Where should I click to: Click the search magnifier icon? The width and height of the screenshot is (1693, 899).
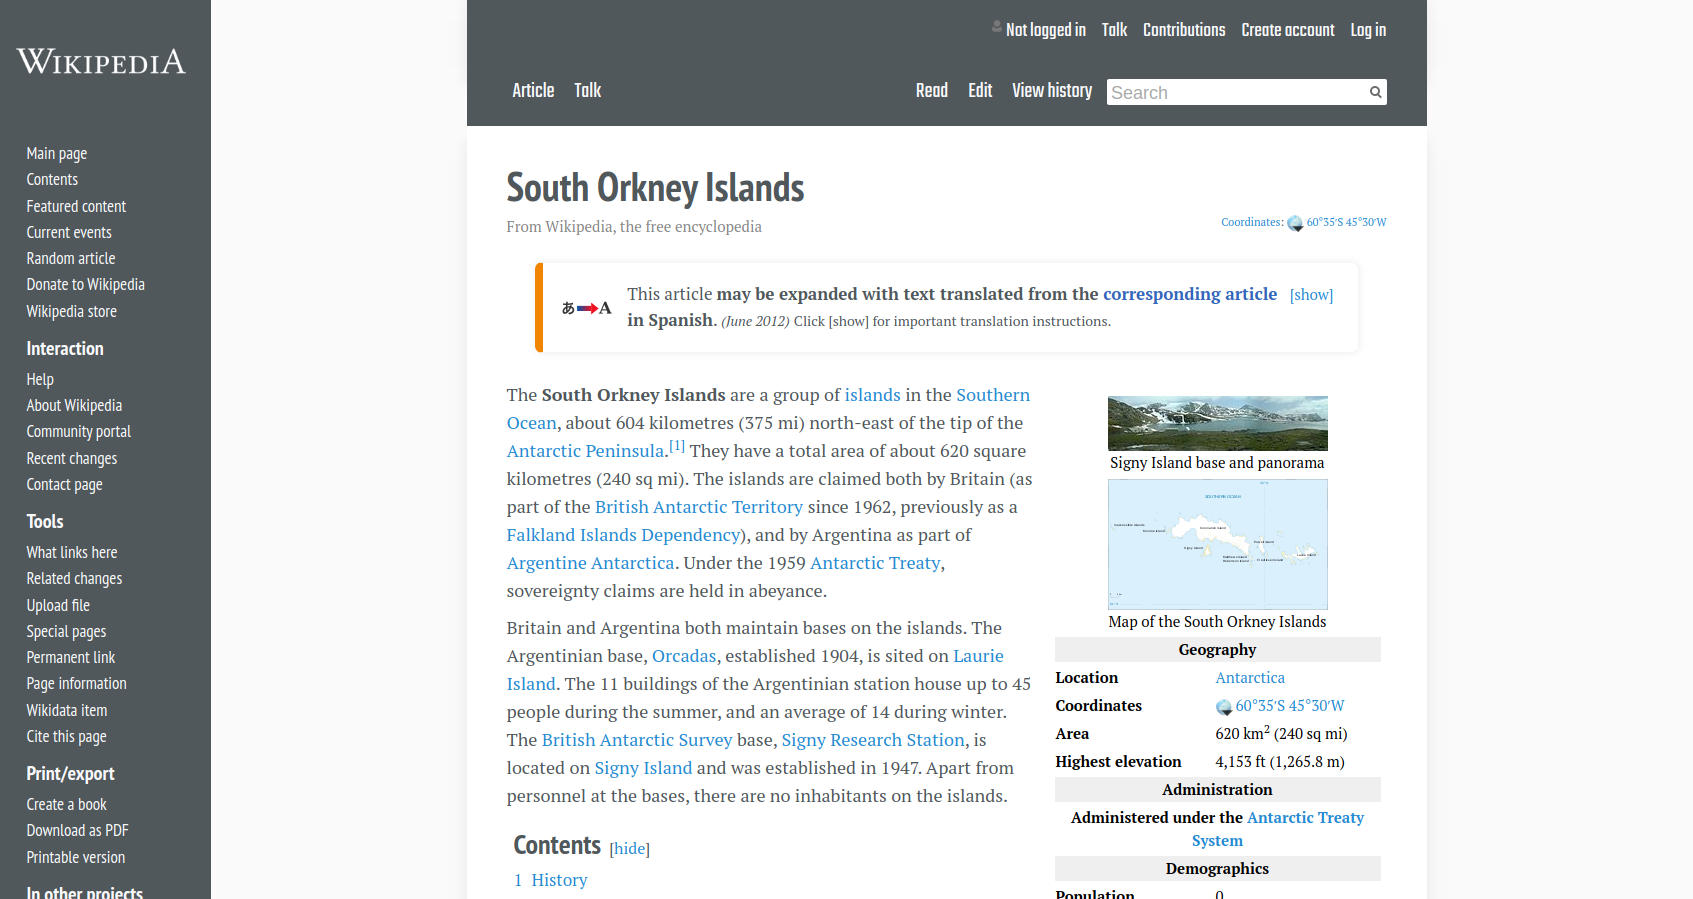tap(1375, 92)
